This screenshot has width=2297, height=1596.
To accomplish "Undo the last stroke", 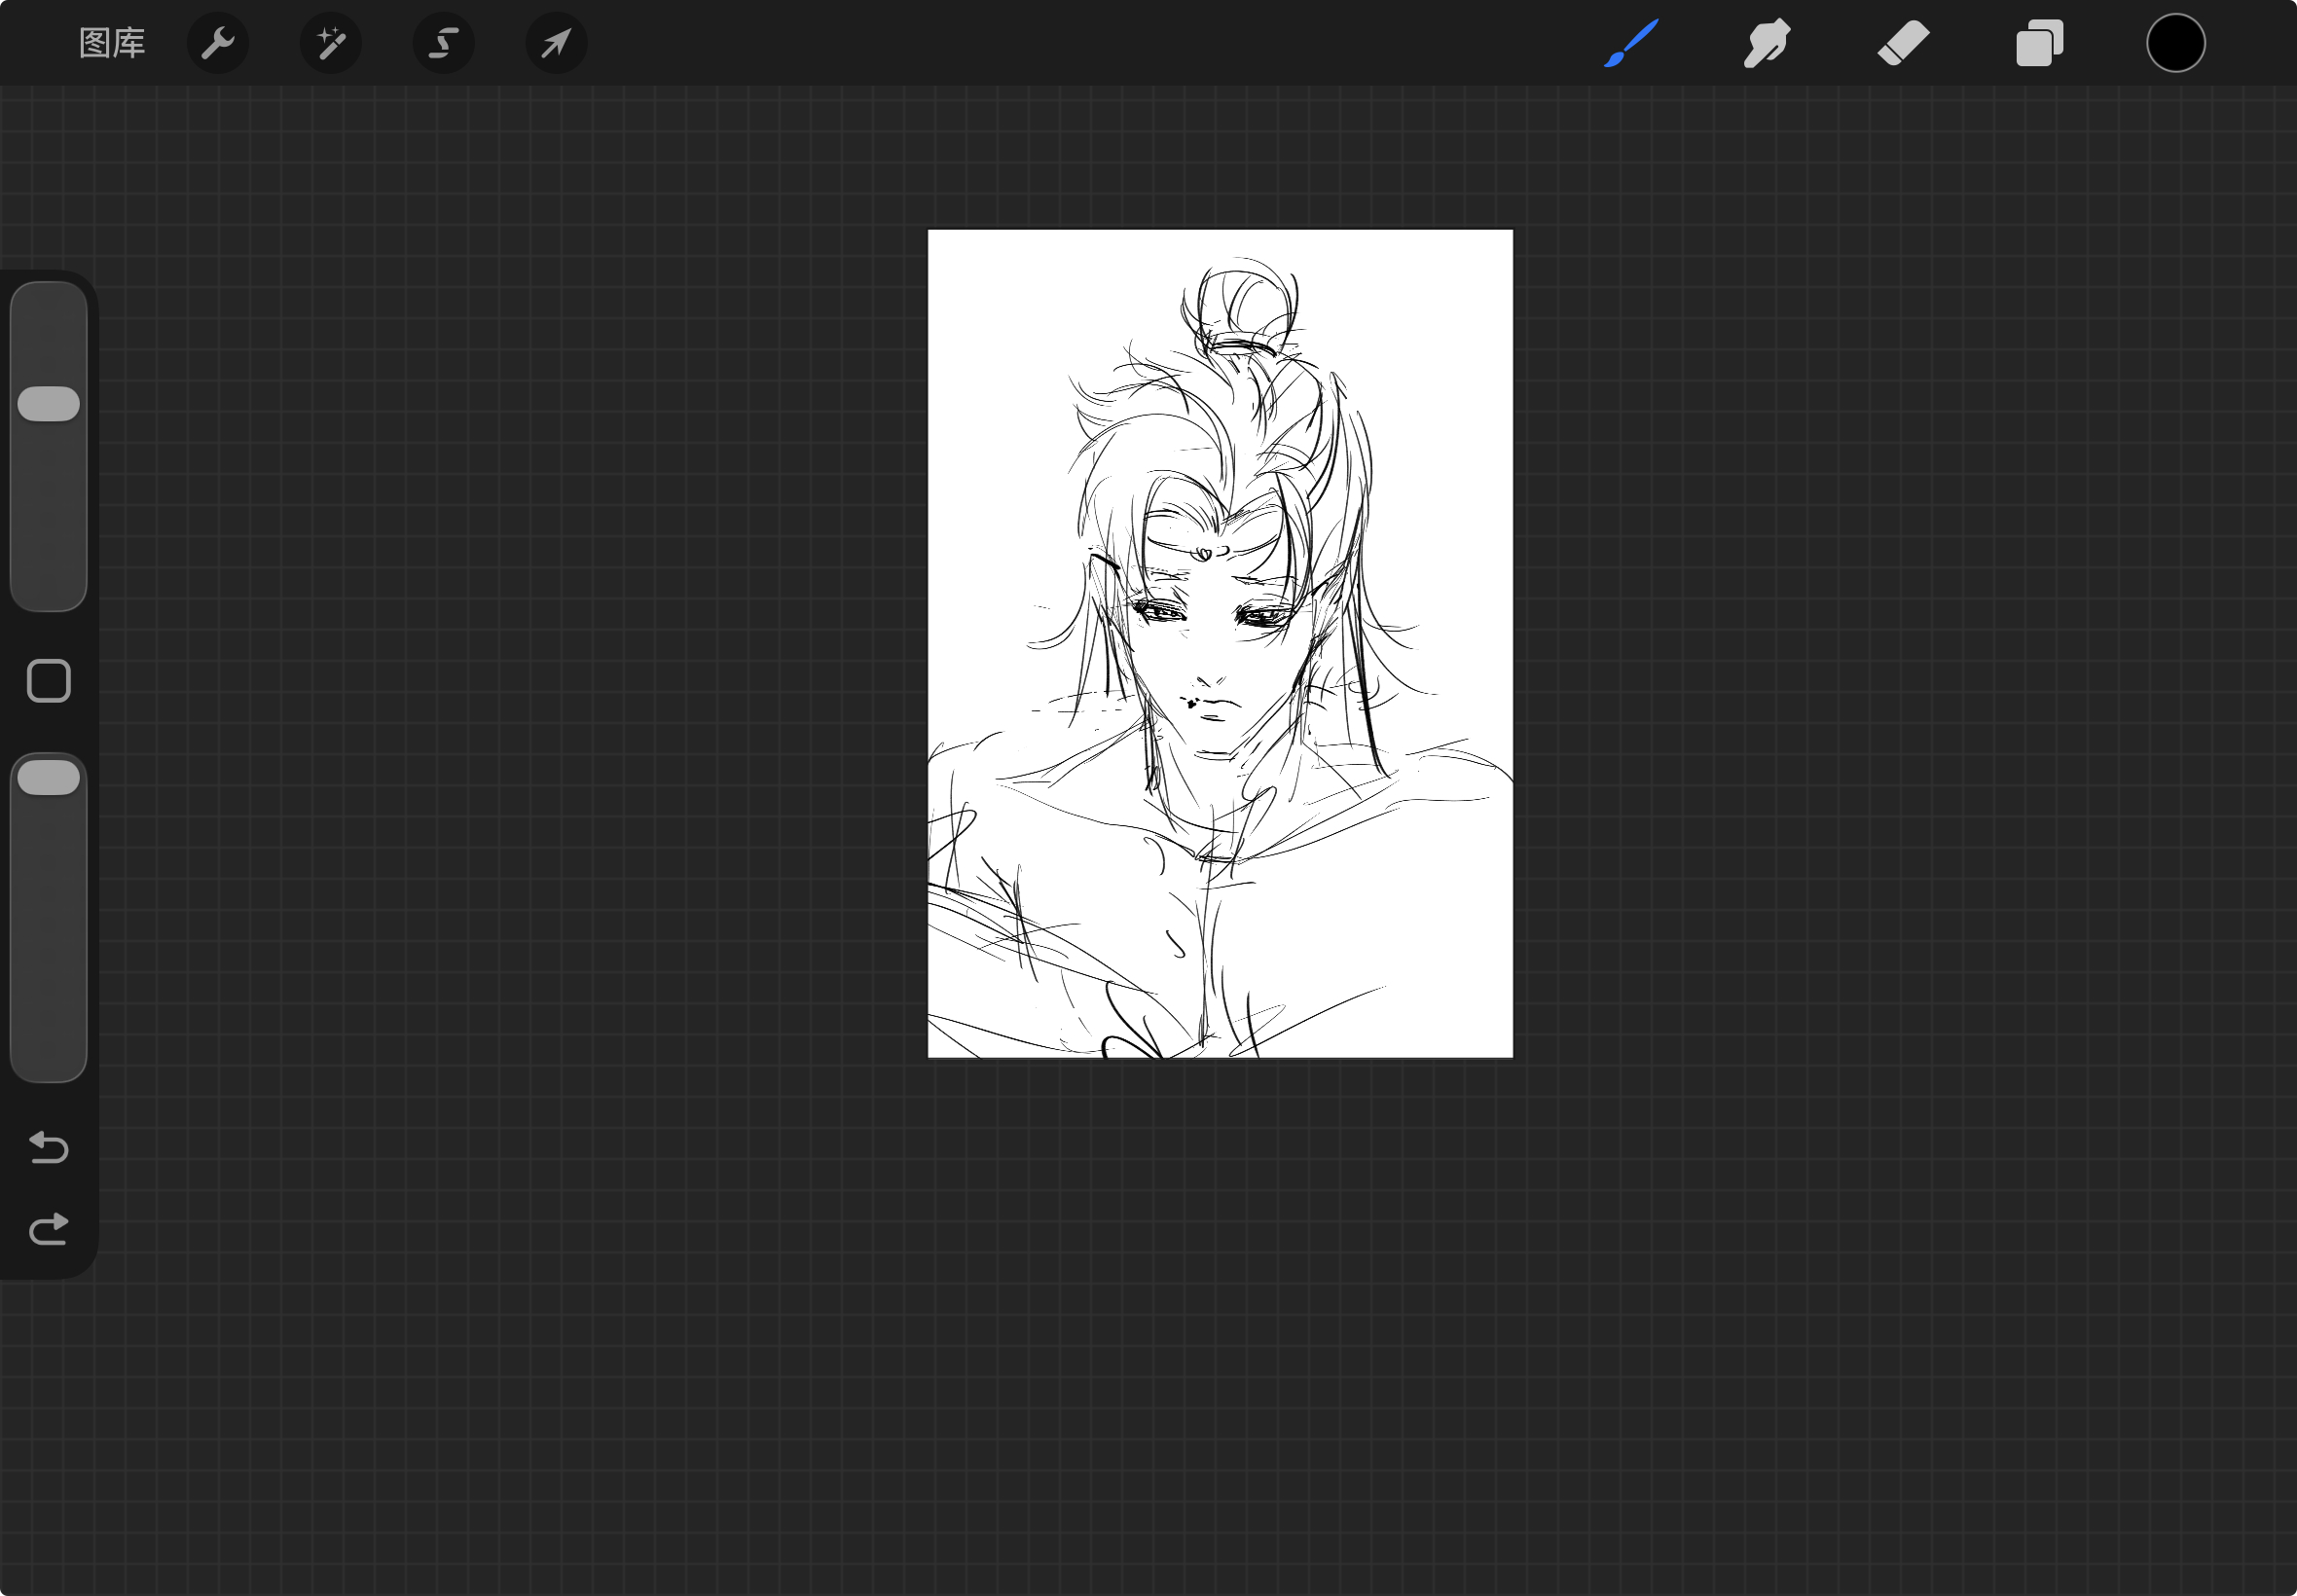I will (x=49, y=1147).
